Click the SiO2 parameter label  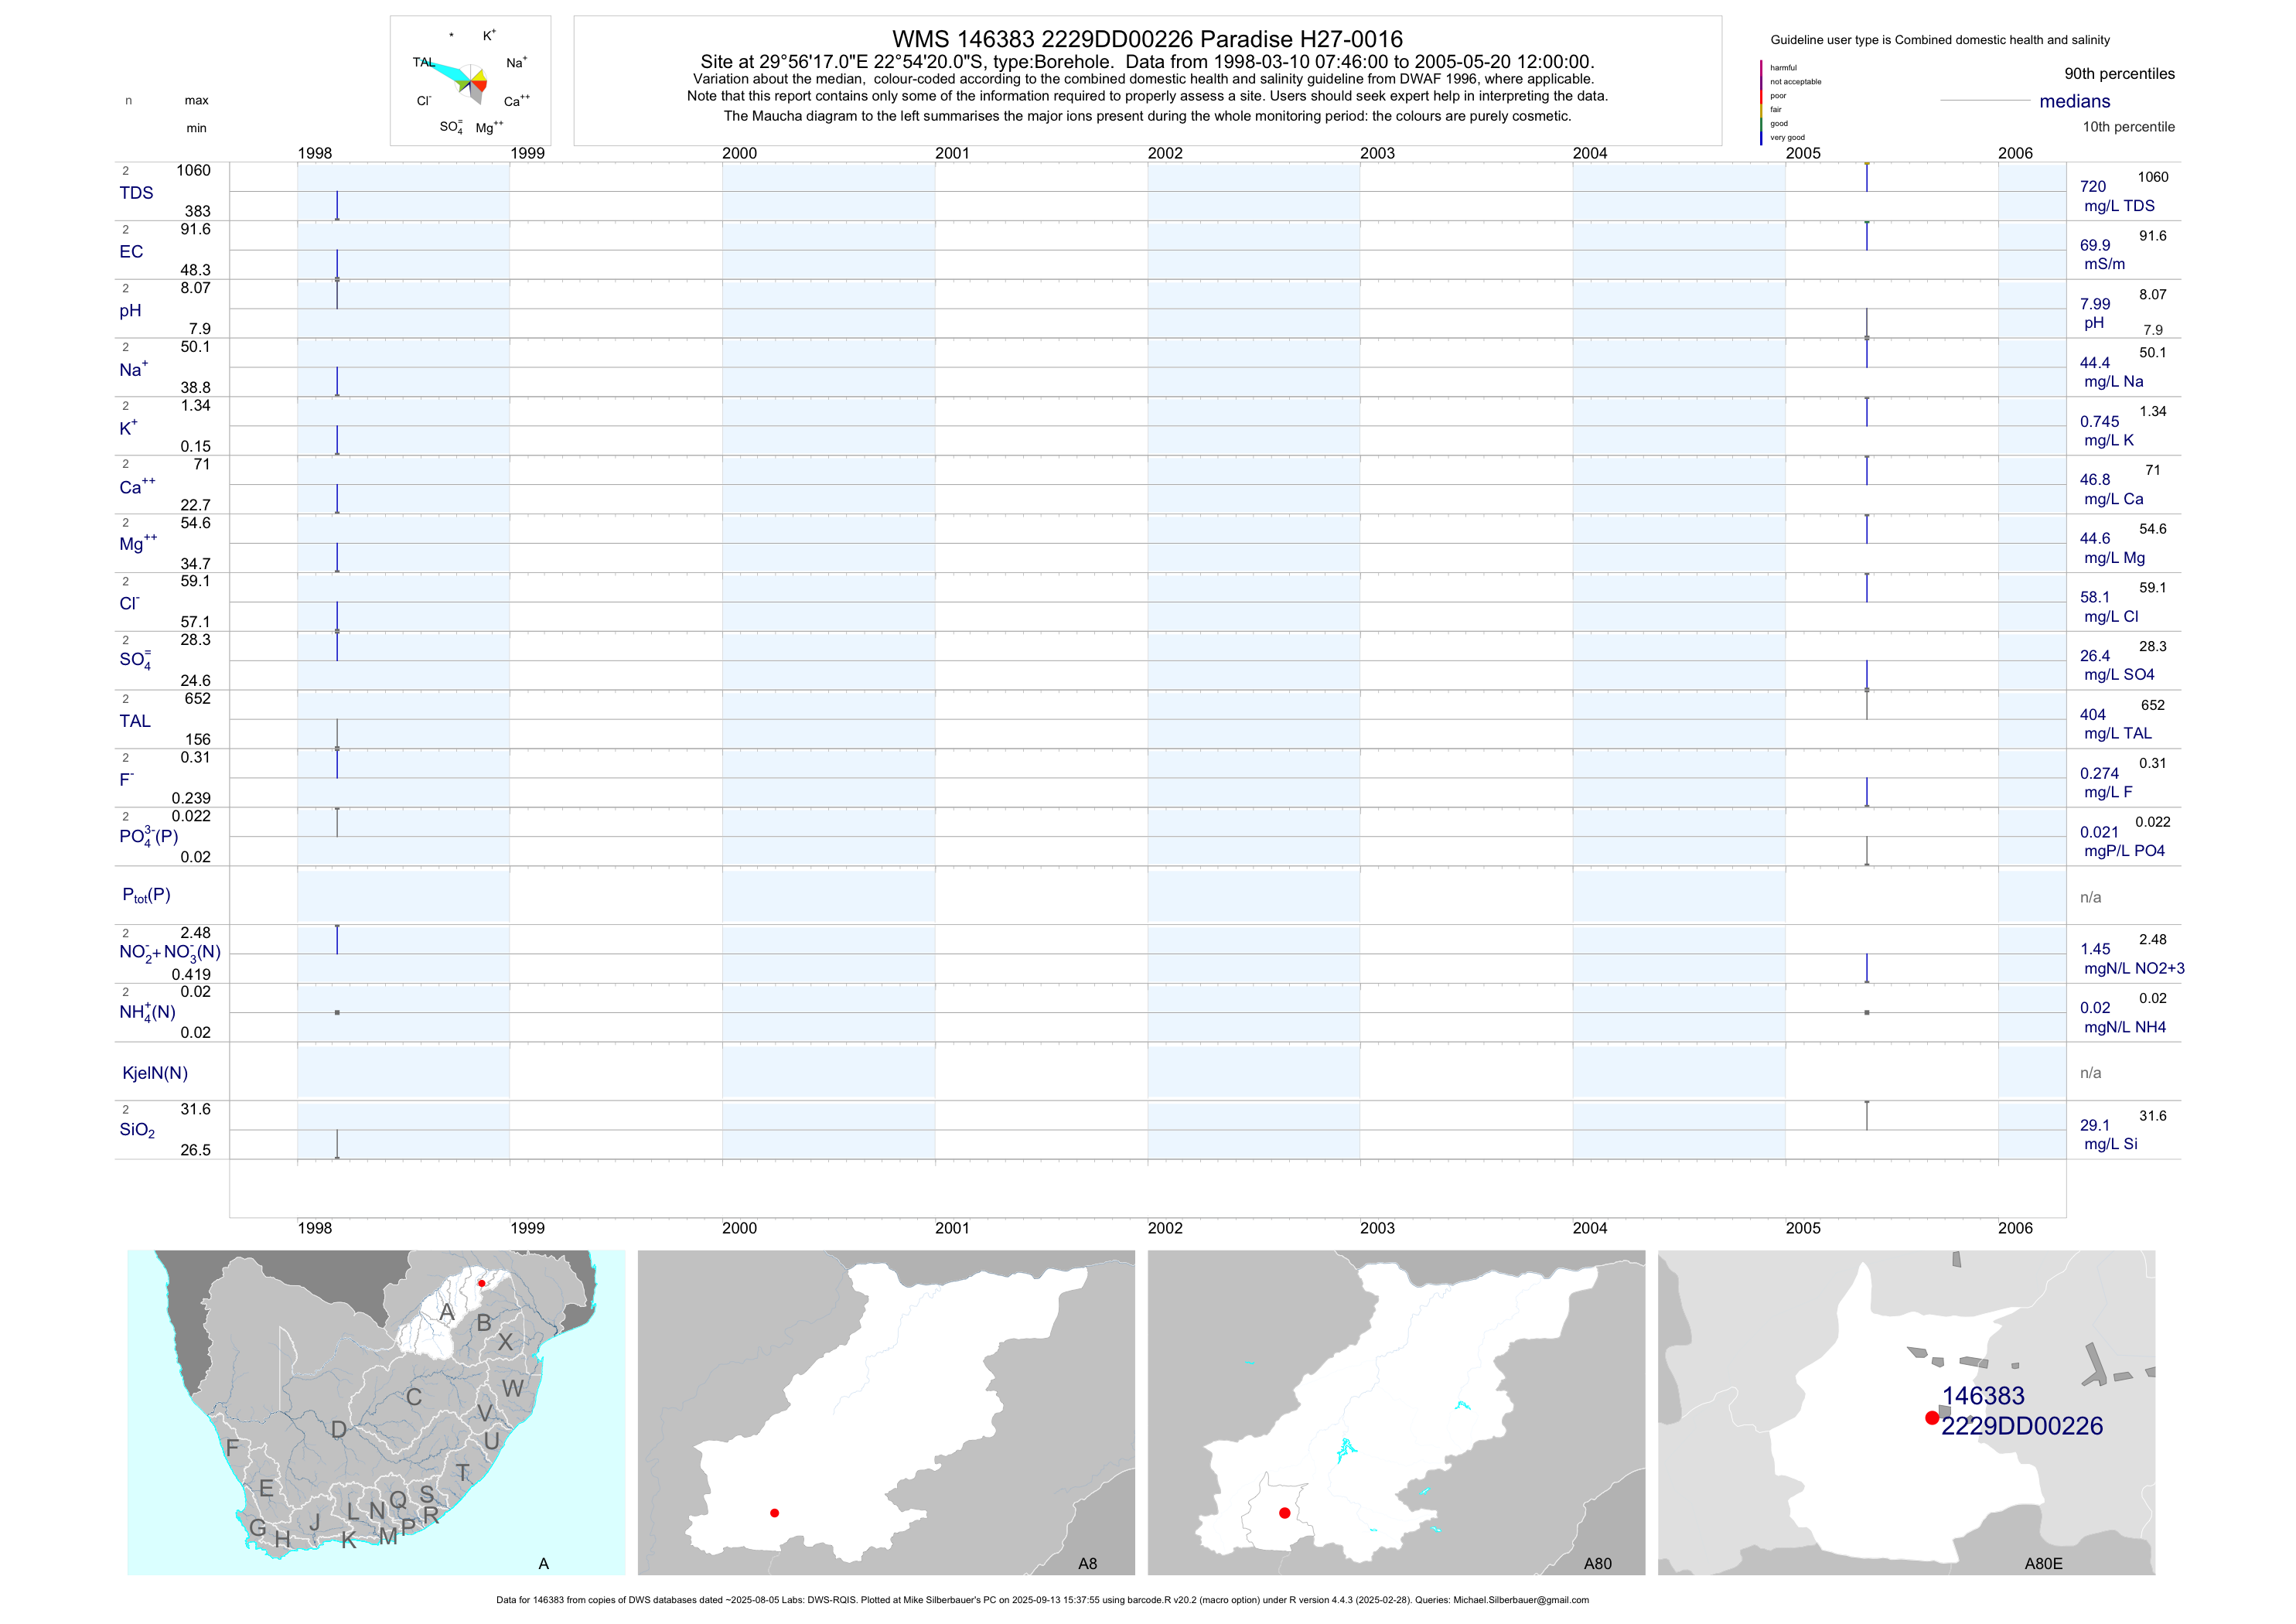pos(137,1130)
